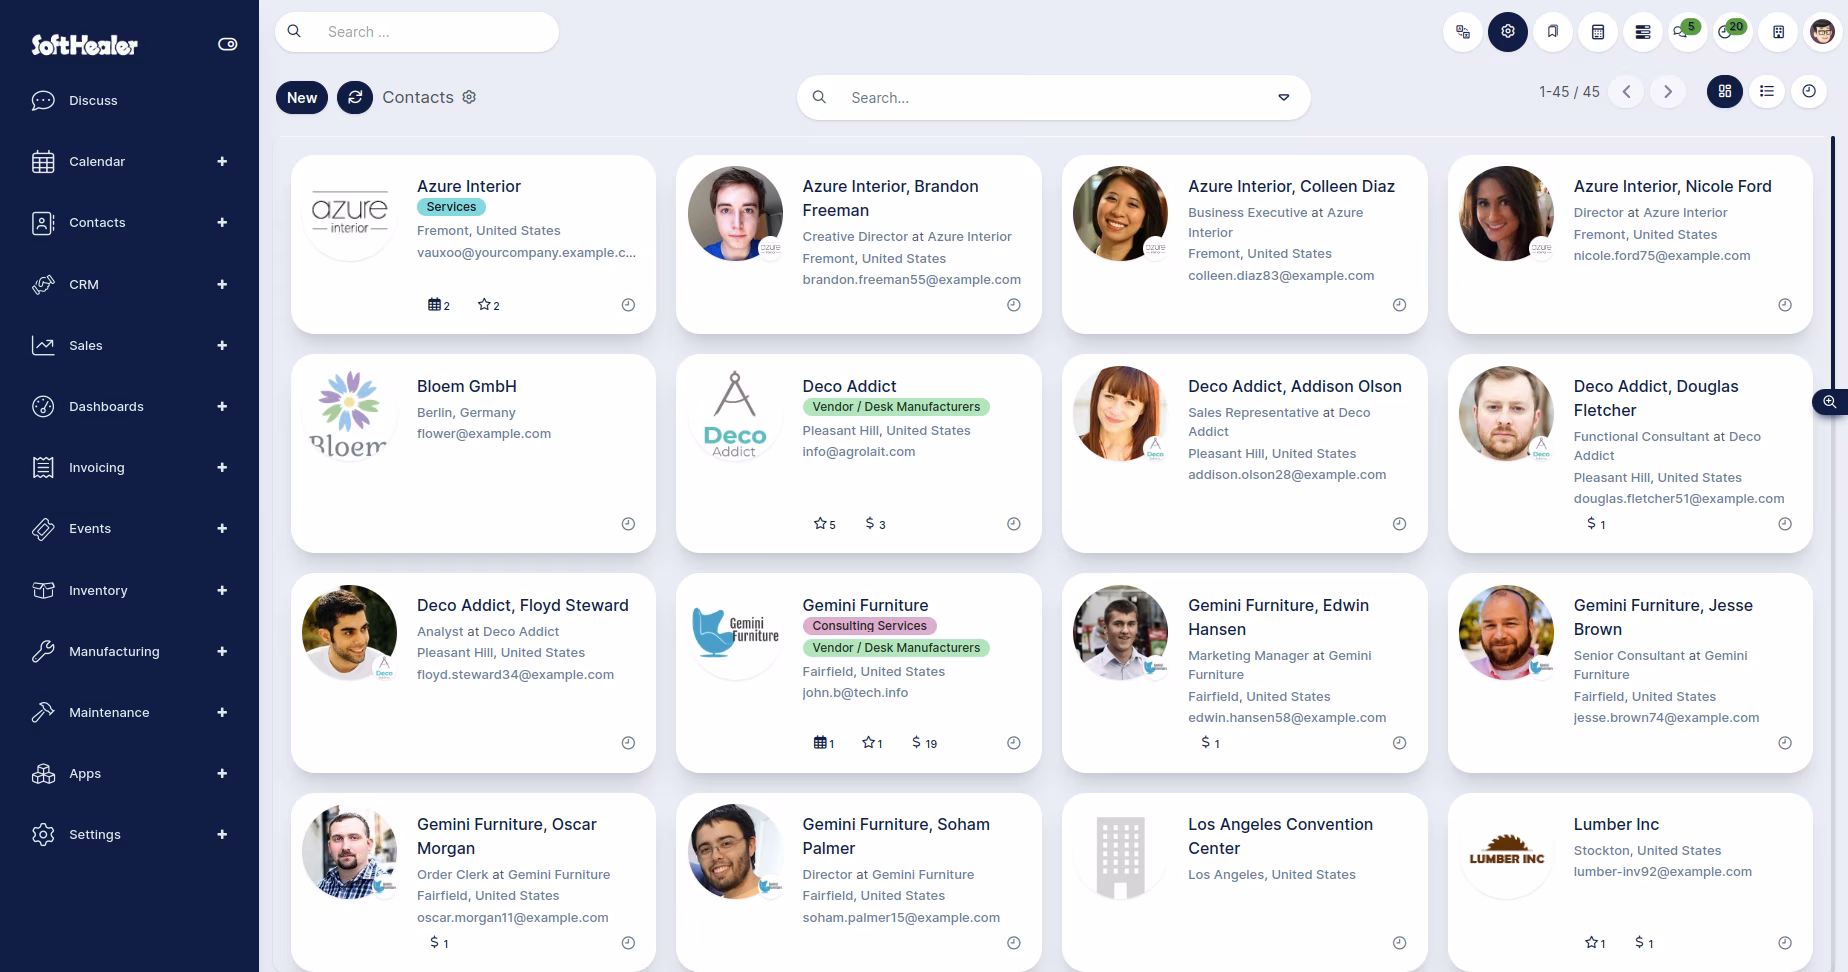Click meetings counter on Azure Interior card

coord(439,305)
